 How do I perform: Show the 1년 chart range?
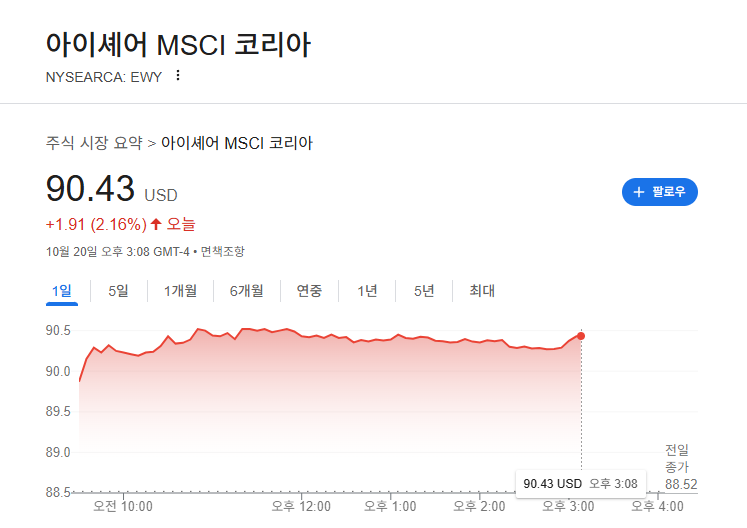[367, 291]
